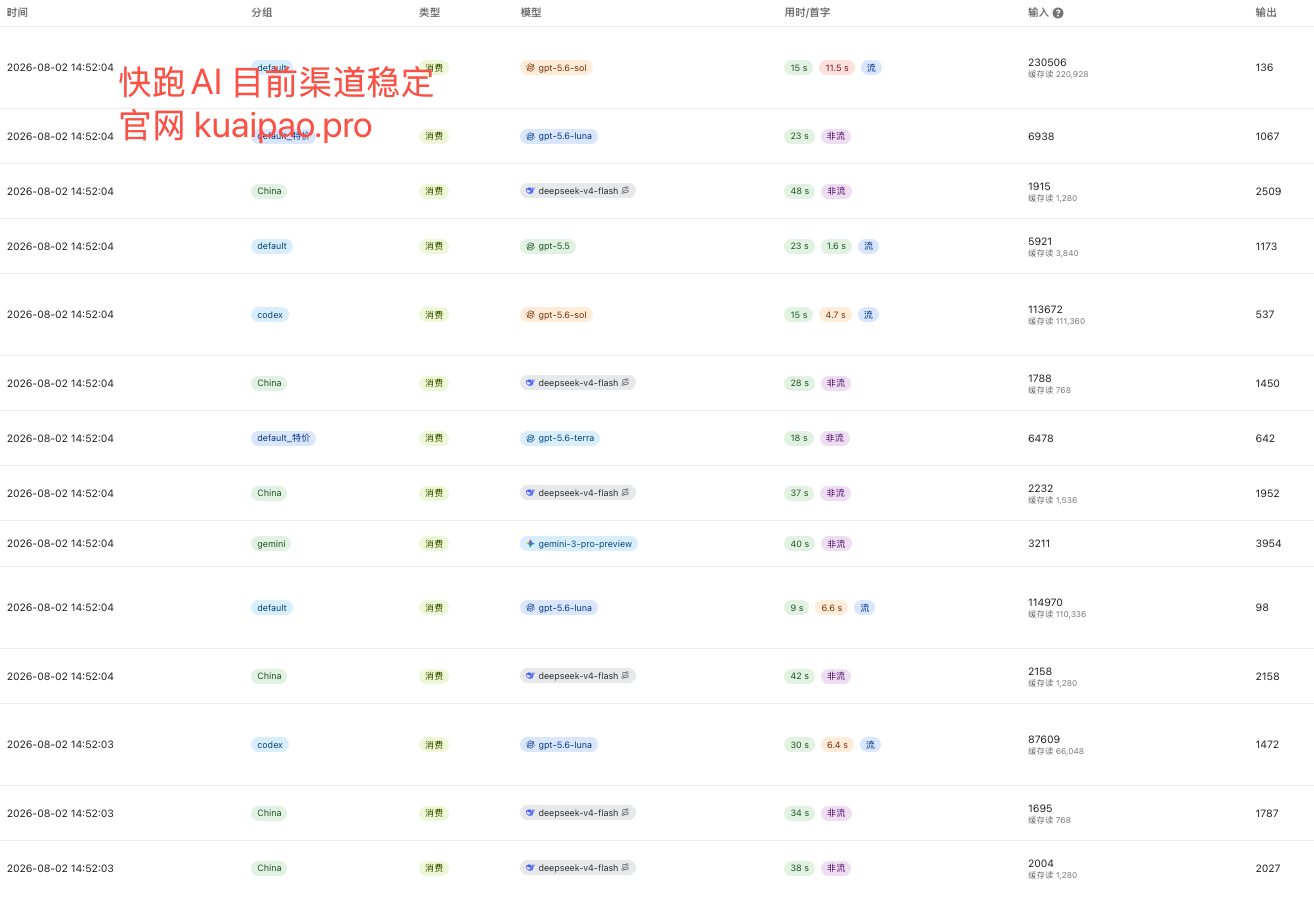Click the 1.6 s first-token tag
Image resolution: width=1314 pixels, height=908 pixels.
[x=836, y=246]
